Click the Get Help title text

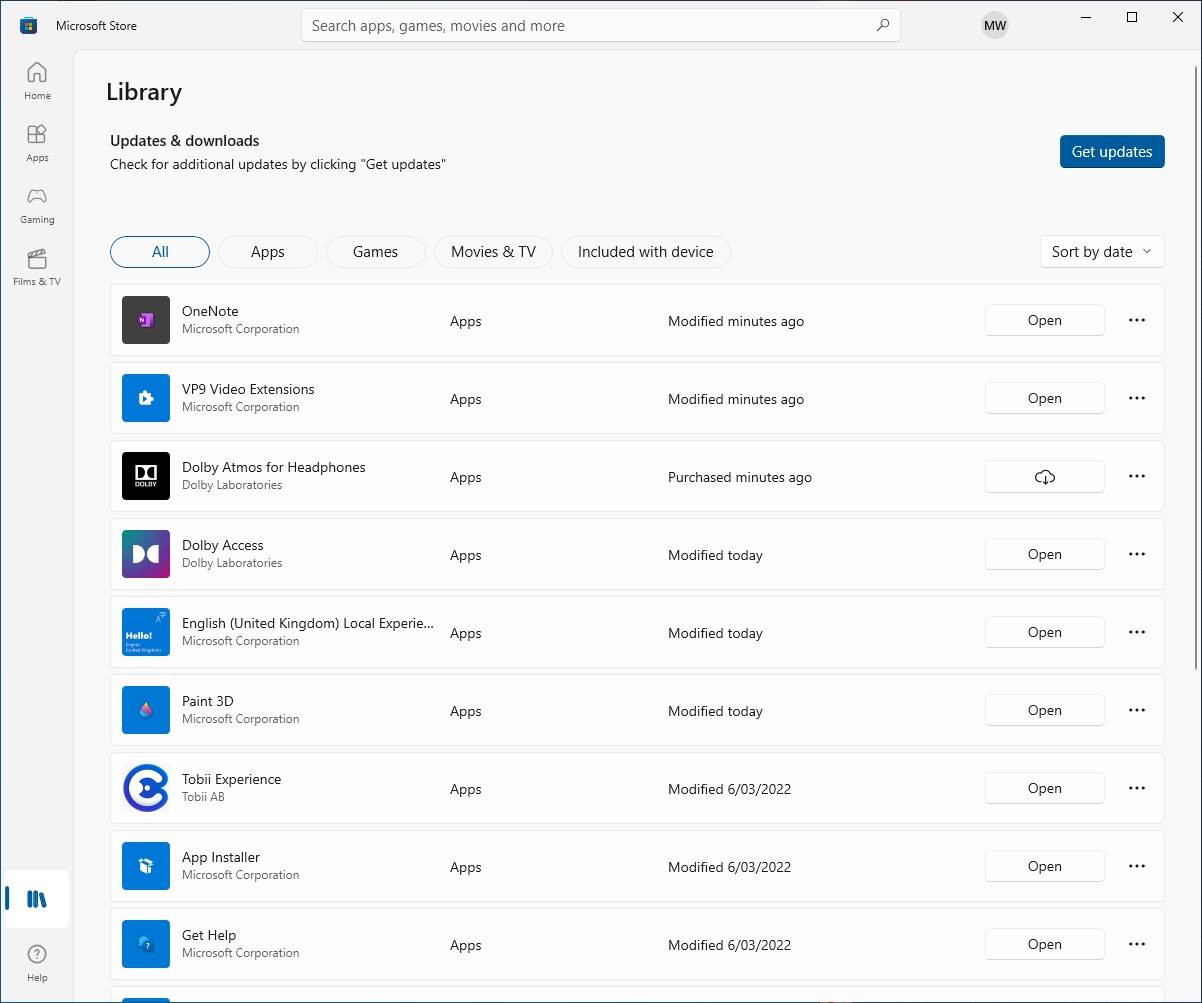[x=209, y=935]
